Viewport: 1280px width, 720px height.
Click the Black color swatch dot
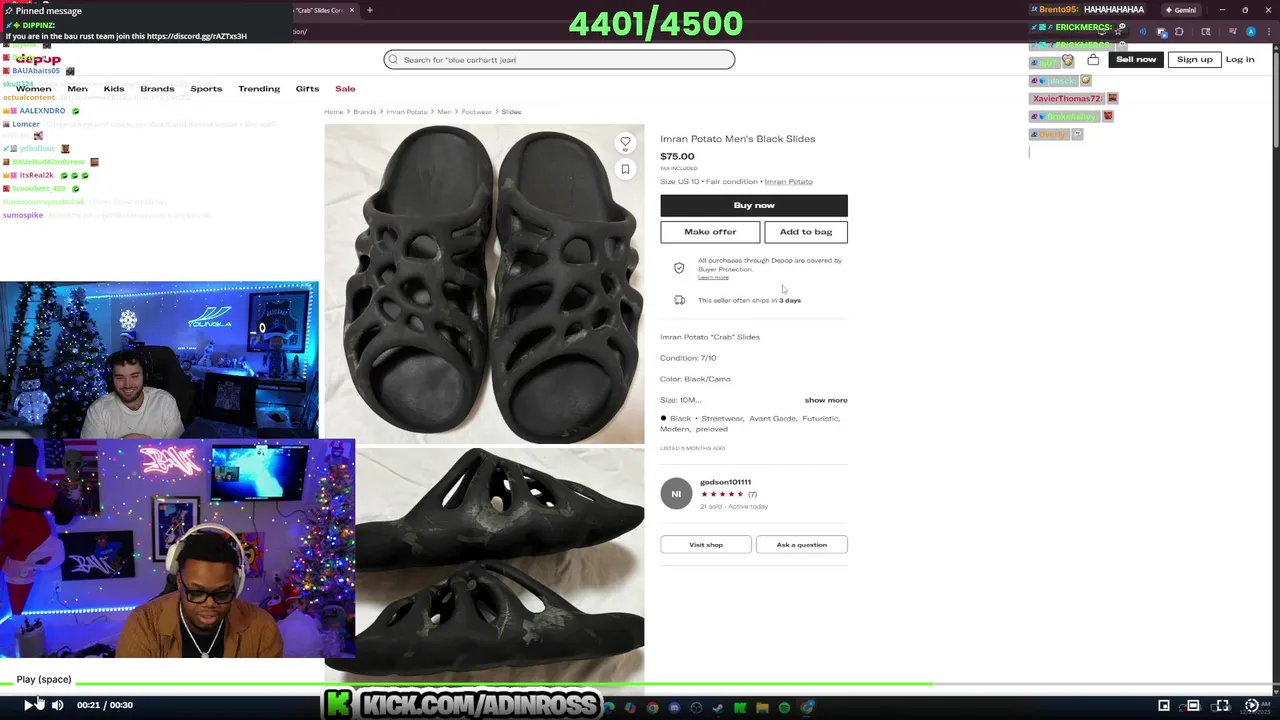(663, 419)
